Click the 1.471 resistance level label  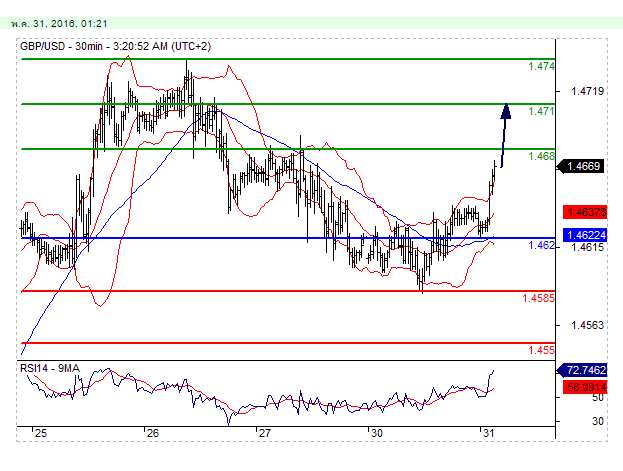(541, 111)
